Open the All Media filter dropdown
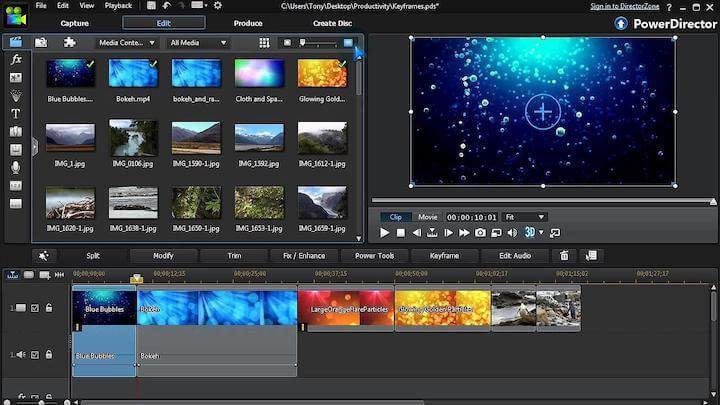720x405 pixels. coord(198,43)
